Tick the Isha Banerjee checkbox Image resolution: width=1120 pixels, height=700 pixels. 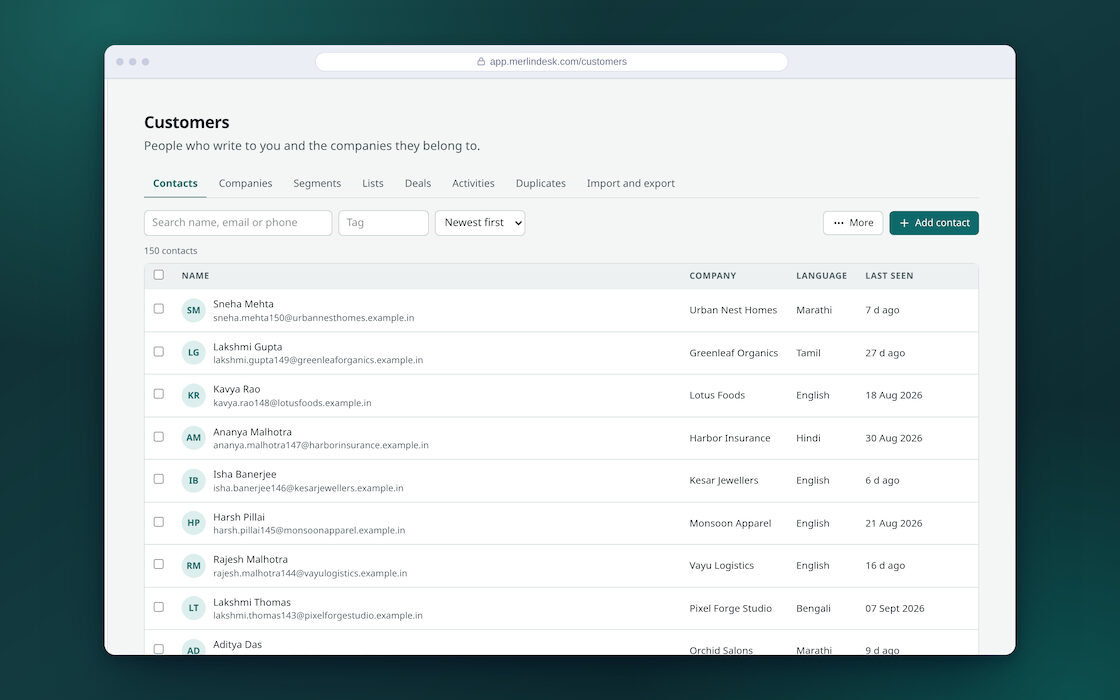pos(159,479)
